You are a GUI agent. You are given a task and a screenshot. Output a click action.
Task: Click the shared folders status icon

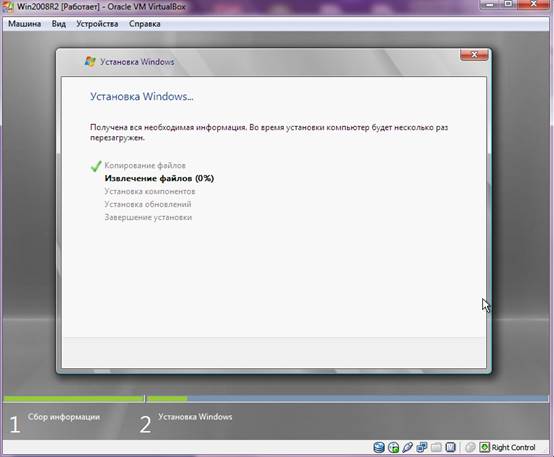click(x=436, y=447)
